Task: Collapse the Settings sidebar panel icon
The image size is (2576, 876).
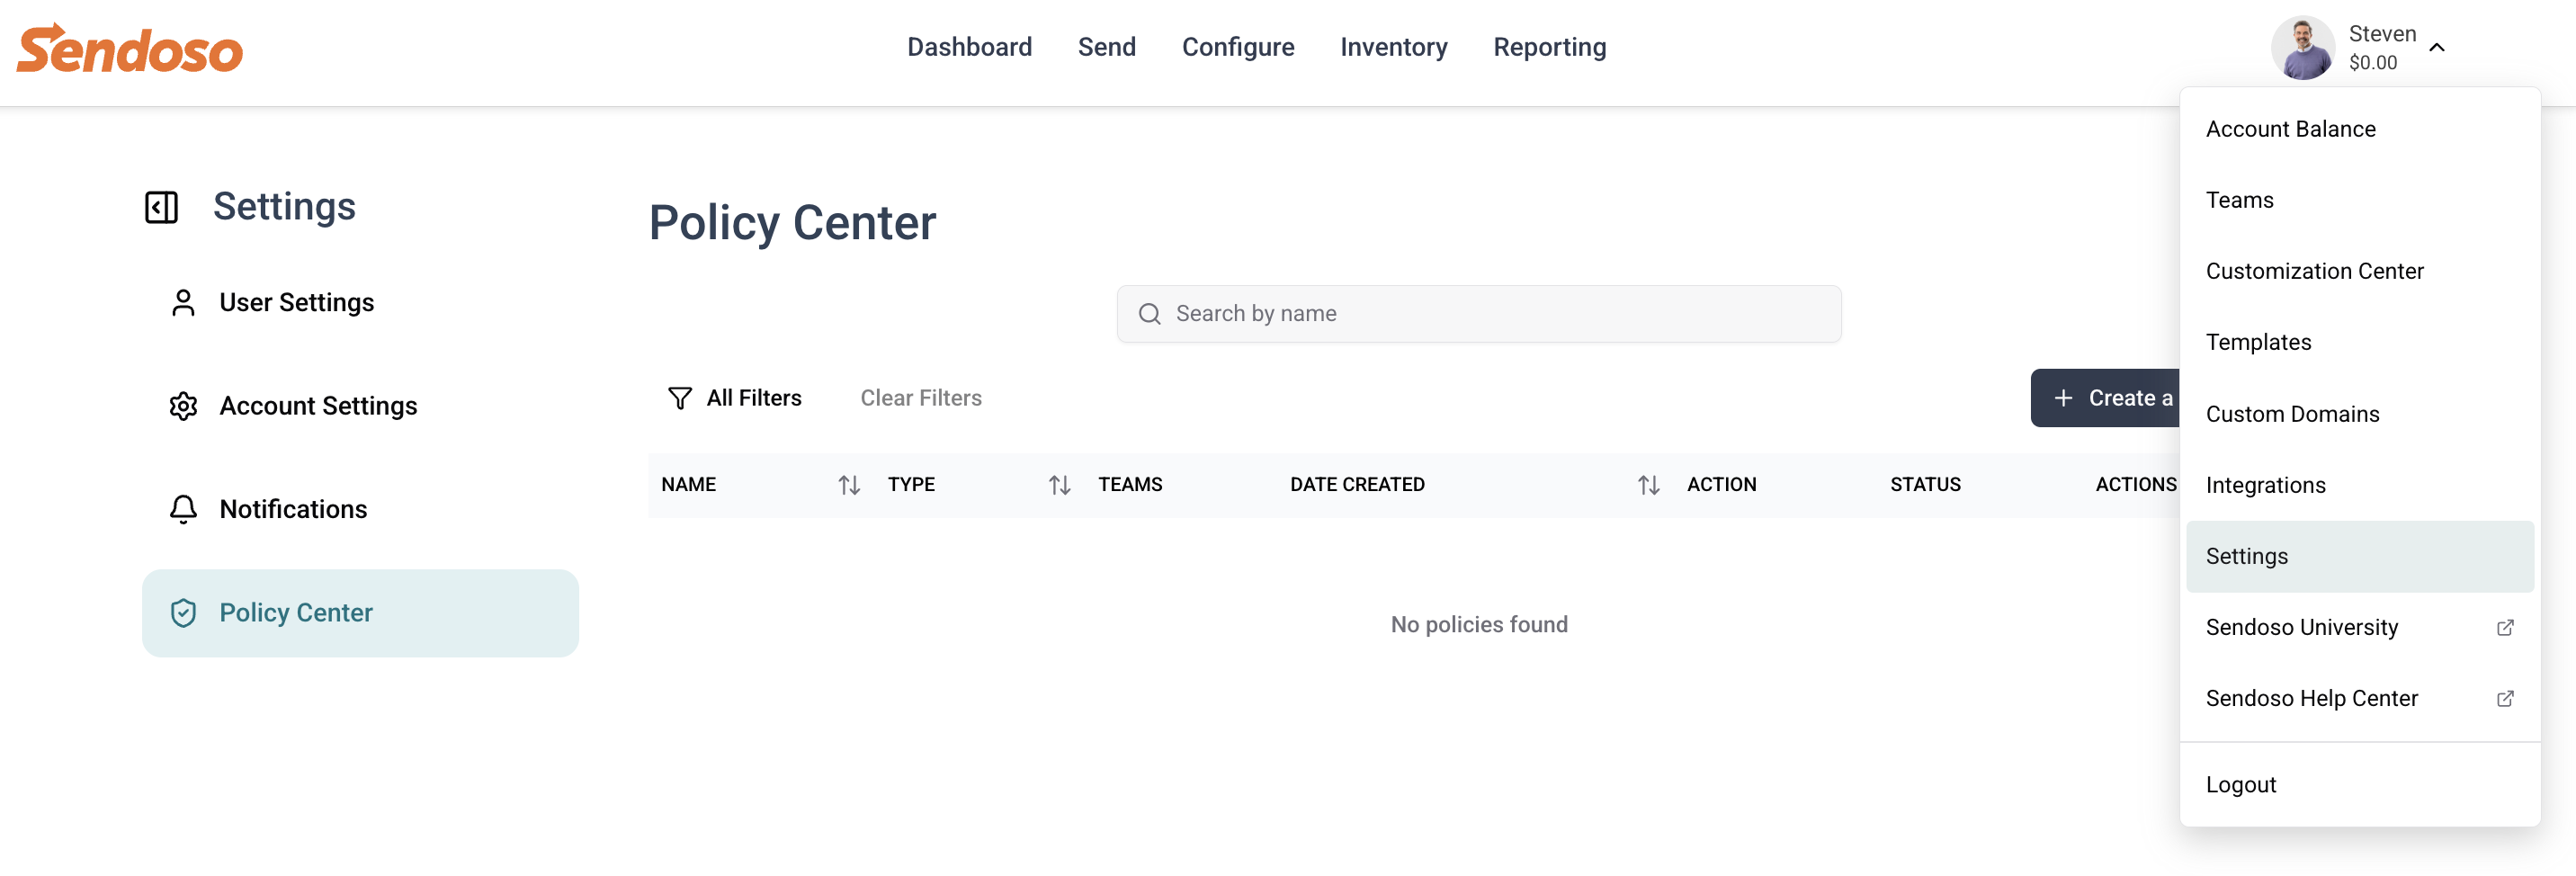Action: [x=161, y=207]
